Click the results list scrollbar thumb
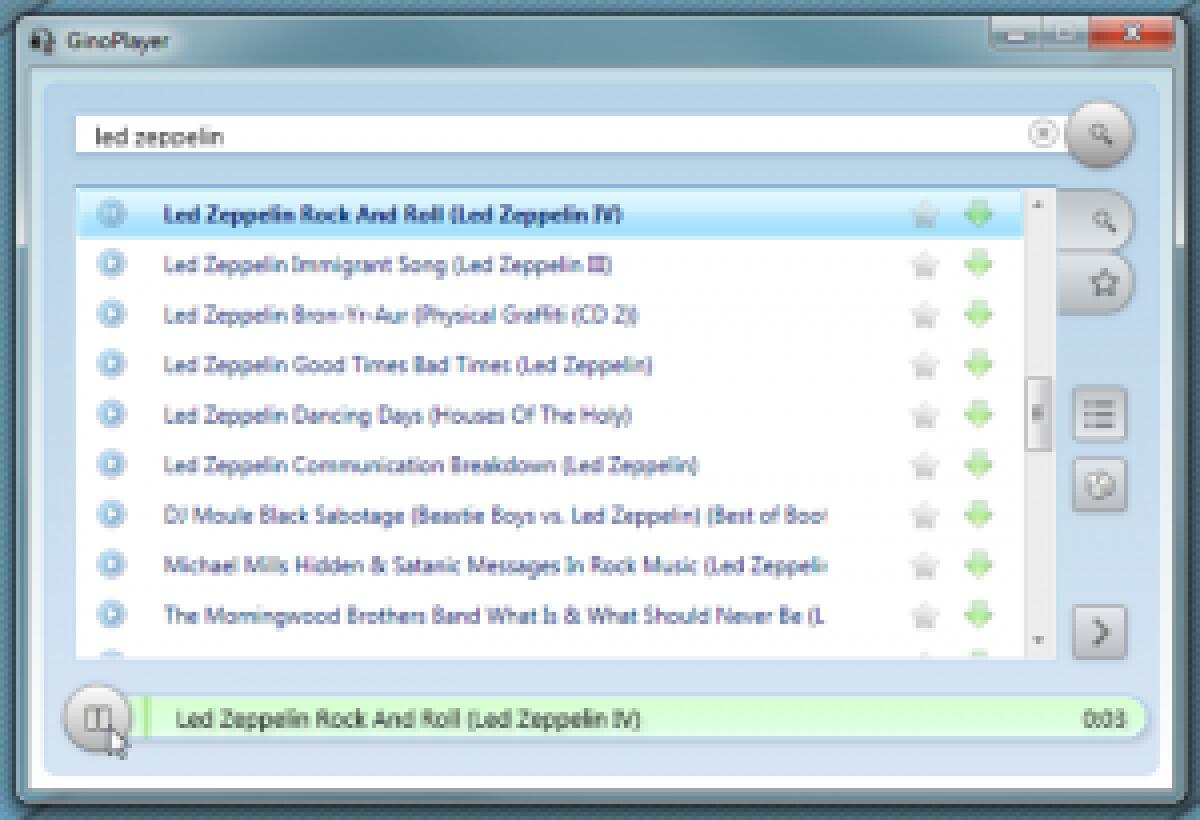 (1038, 412)
